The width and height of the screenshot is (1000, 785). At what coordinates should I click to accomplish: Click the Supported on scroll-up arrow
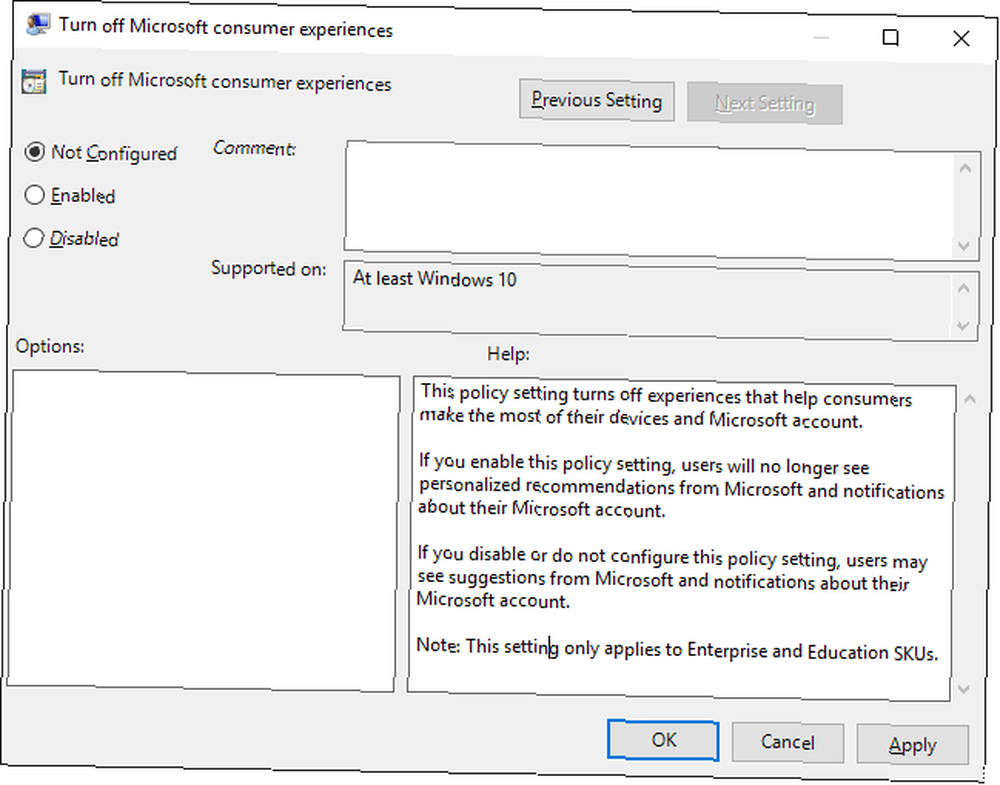[x=964, y=288]
